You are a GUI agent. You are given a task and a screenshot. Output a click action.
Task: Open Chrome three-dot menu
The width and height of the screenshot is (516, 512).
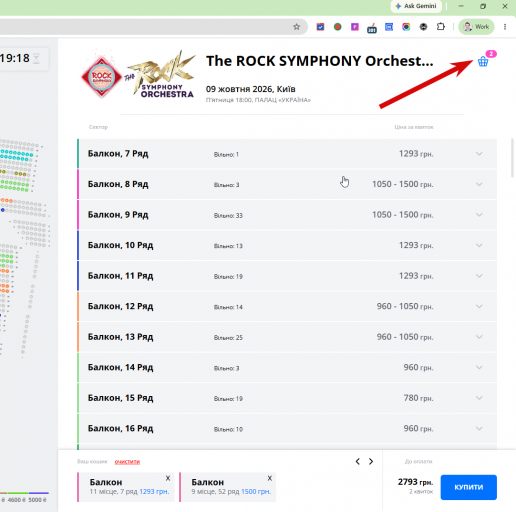coord(505,27)
